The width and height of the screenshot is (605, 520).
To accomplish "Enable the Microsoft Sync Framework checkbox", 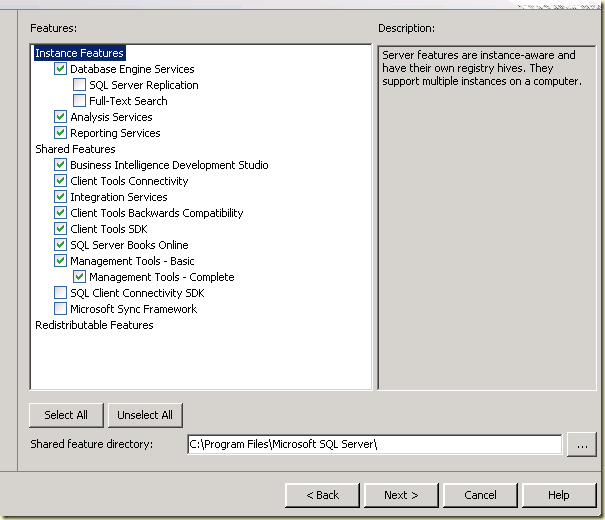I will tap(60, 309).
